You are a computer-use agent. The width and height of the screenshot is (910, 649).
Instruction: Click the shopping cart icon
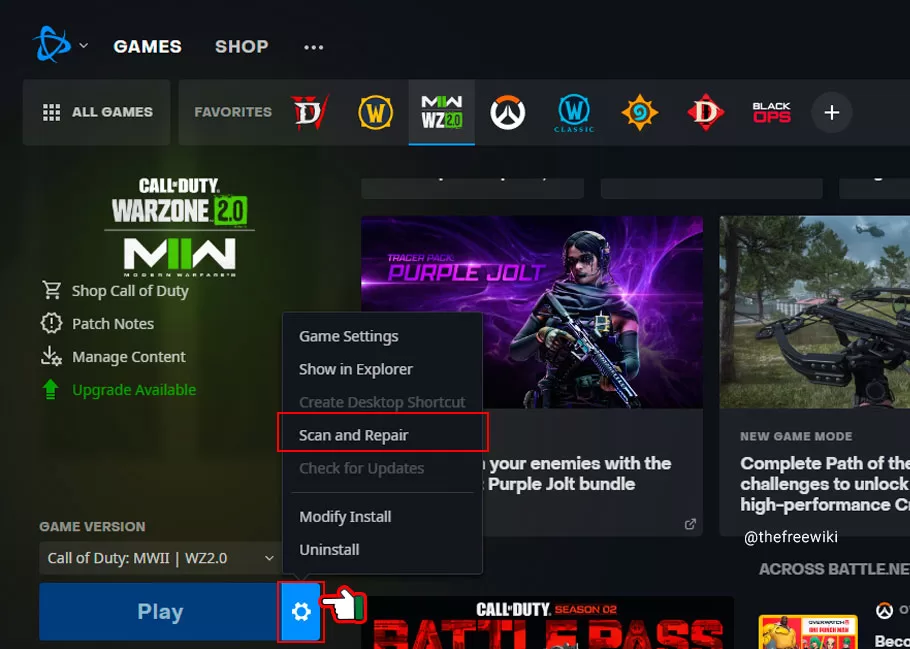click(52, 290)
